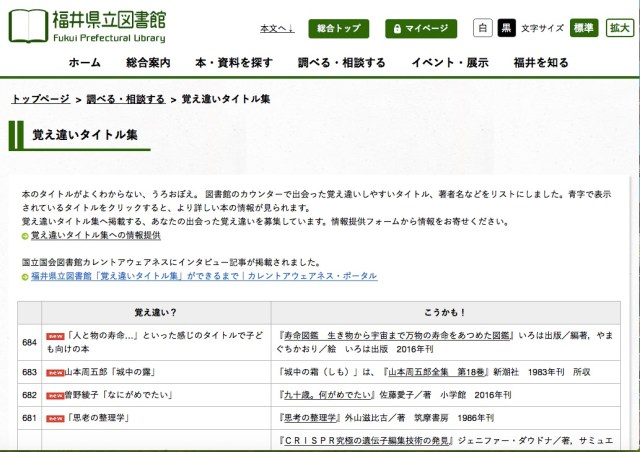This screenshot has width=640, height=452.
Task: Go to 総合トップ page
Action: [338, 28]
